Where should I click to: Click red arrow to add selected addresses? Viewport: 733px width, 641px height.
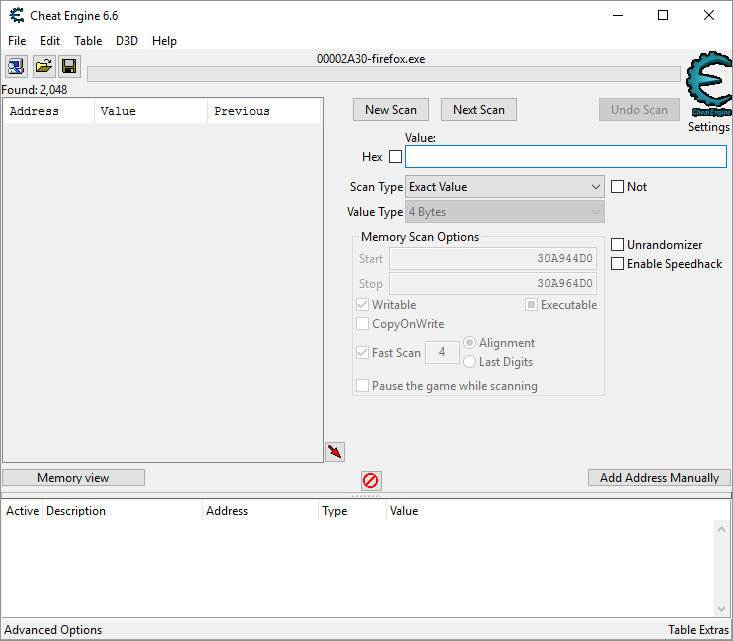(335, 452)
